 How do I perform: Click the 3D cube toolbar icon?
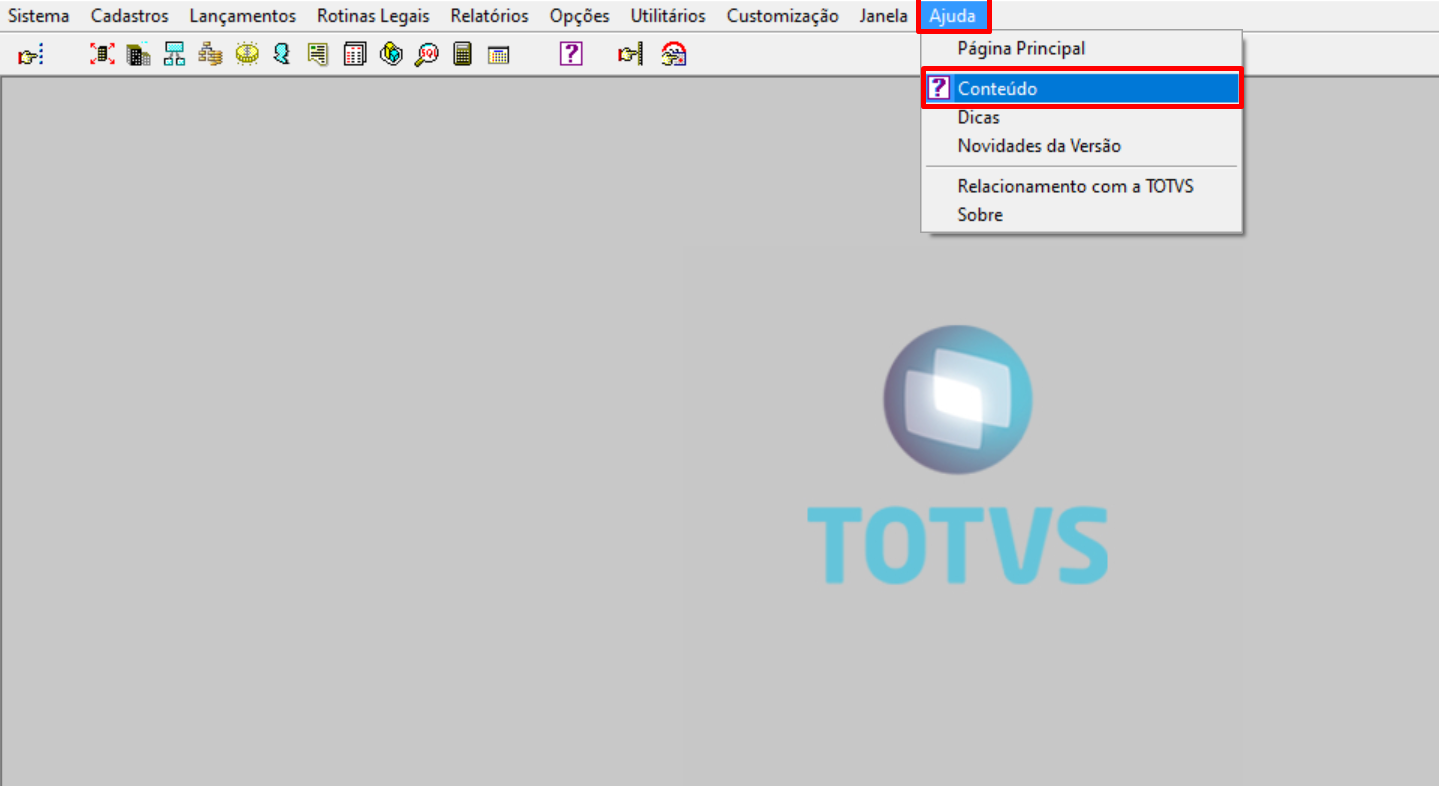(x=391, y=54)
